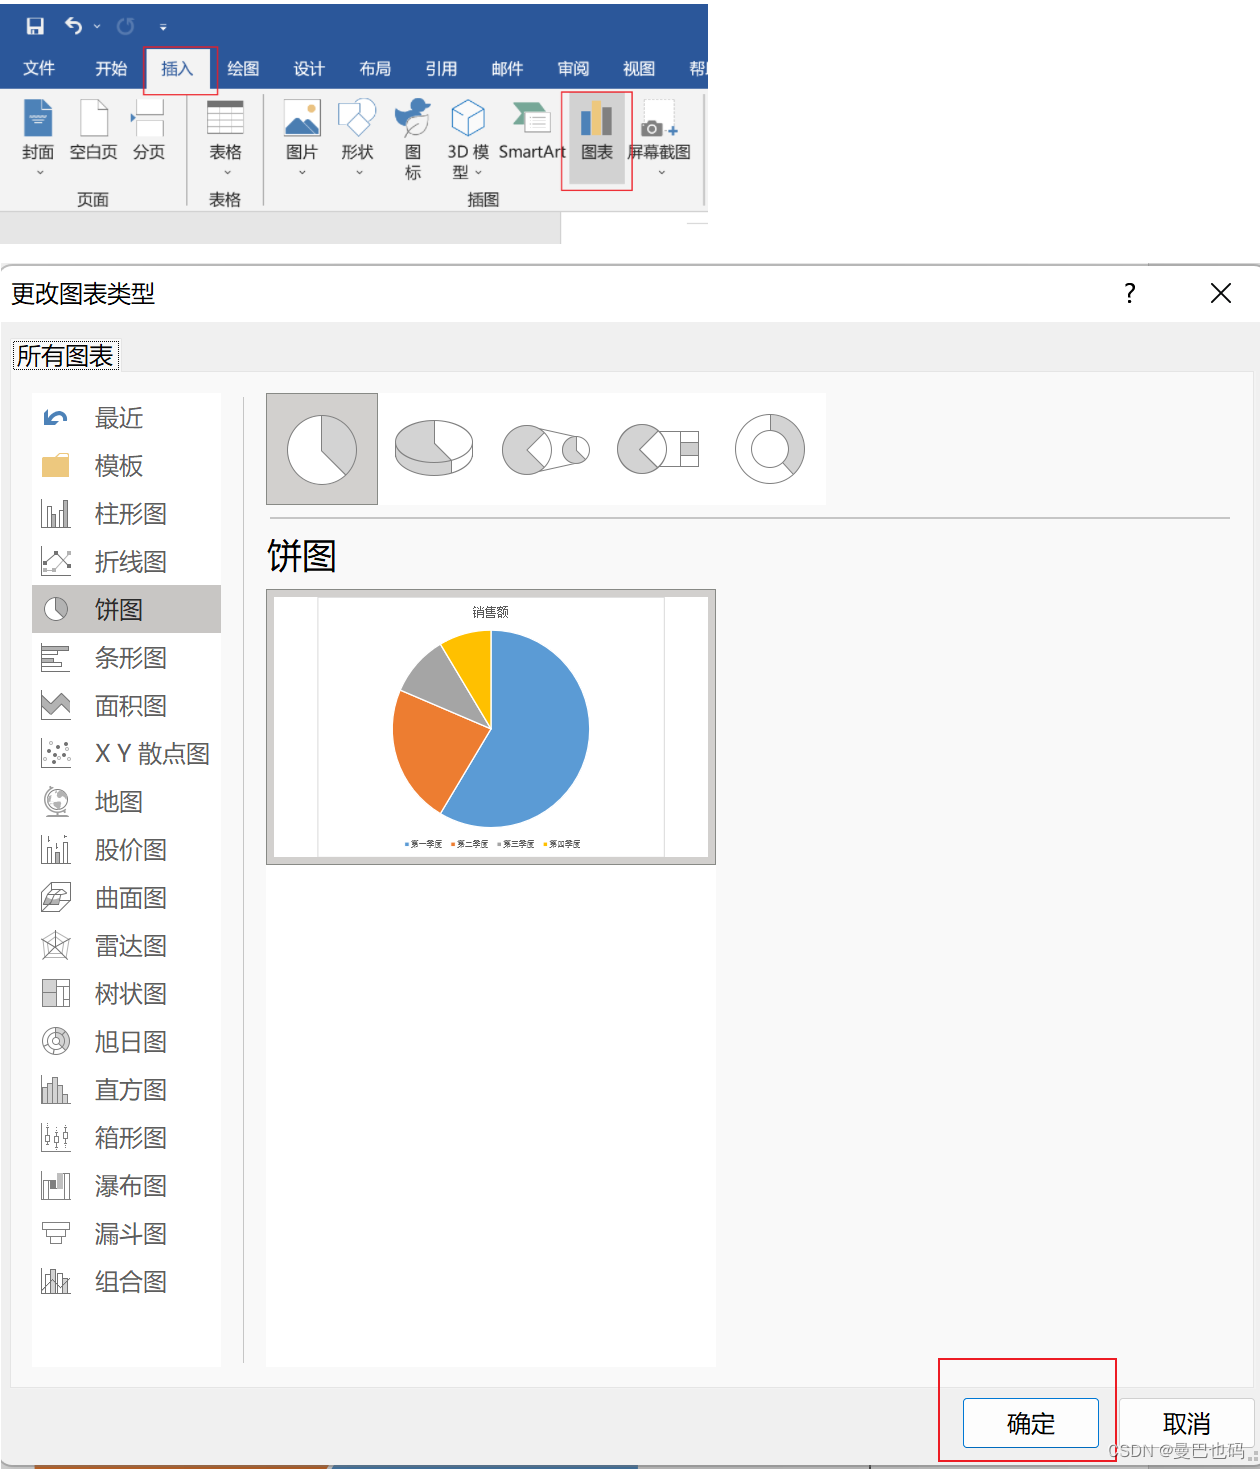Viewport: 1260px width, 1469px height.
Task: Switch to the 开始 ribbon tab
Action: coord(111,68)
